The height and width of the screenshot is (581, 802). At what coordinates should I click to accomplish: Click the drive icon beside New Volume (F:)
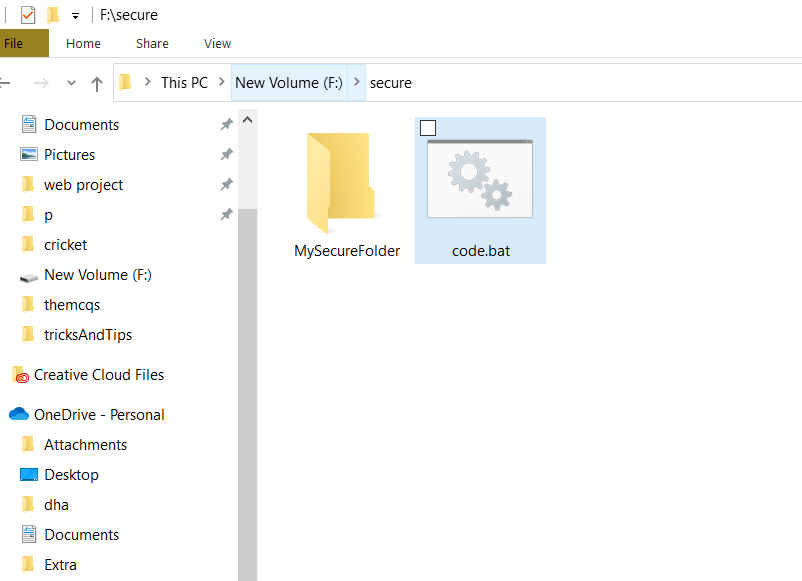click(29, 277)
